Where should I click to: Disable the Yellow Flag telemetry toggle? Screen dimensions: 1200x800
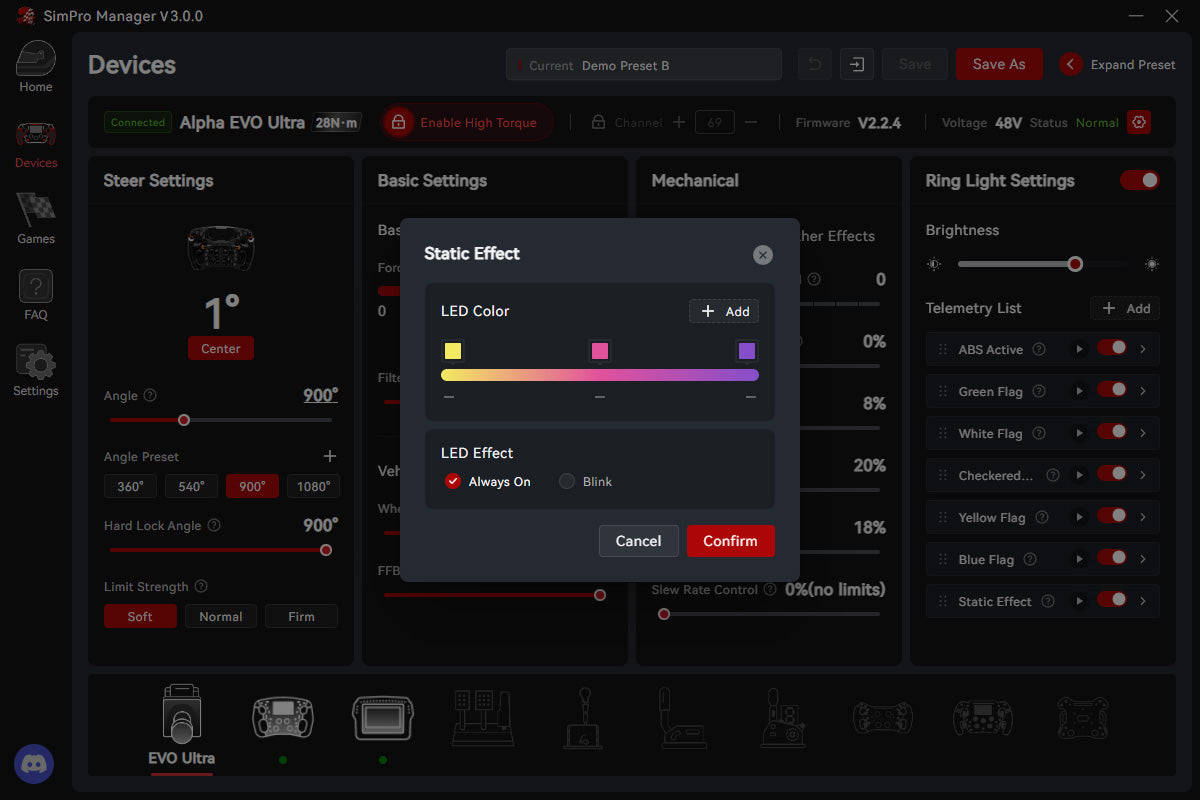1111,517
